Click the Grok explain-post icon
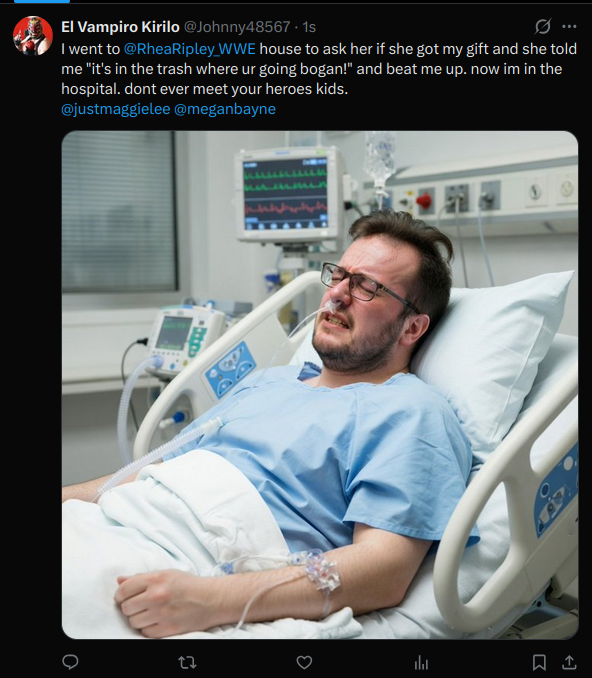 pyautogui.click(x=542, y=27)
